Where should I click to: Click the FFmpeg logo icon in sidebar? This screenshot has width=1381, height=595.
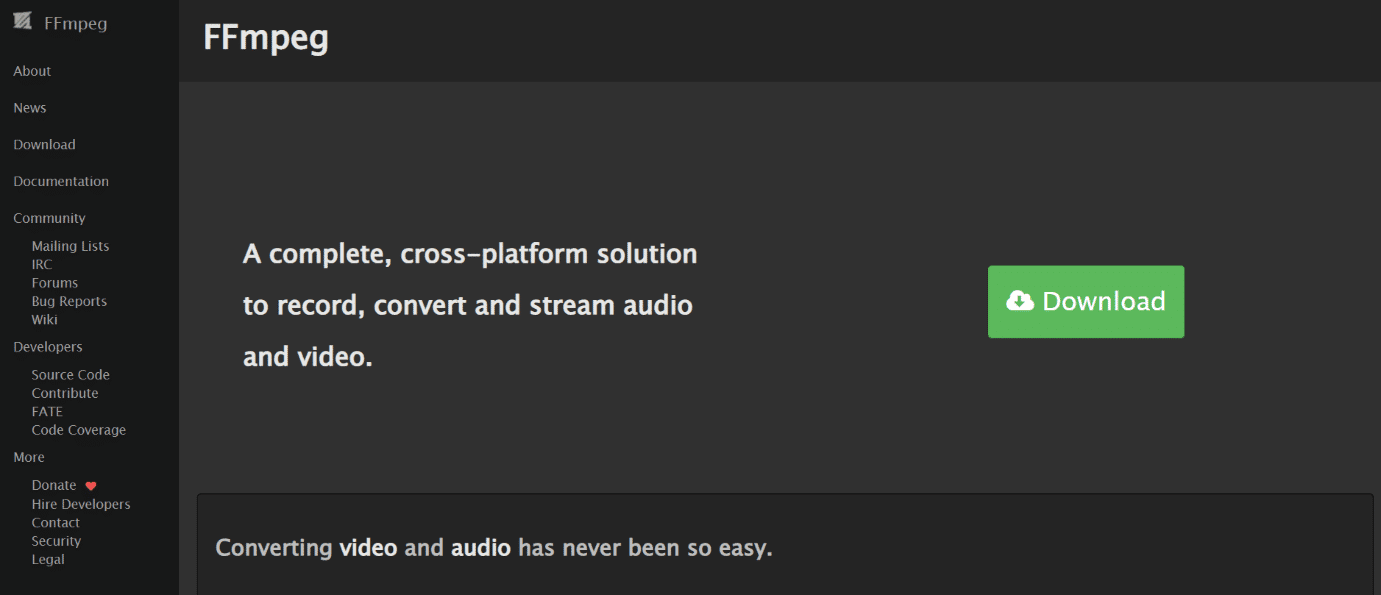pos(22,23)
